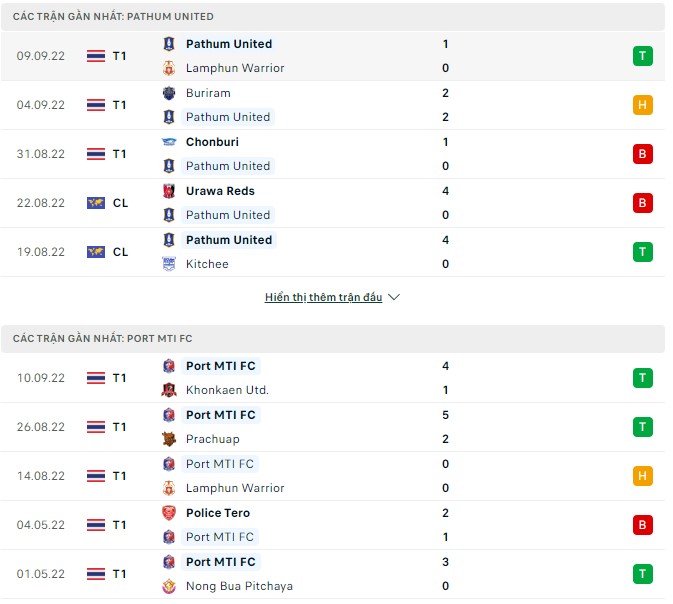Viewport: 673px width, 604px height.
Task: Click the orange H badge for Buriram match
Action: pyautogui.click(x=642, y=105)
